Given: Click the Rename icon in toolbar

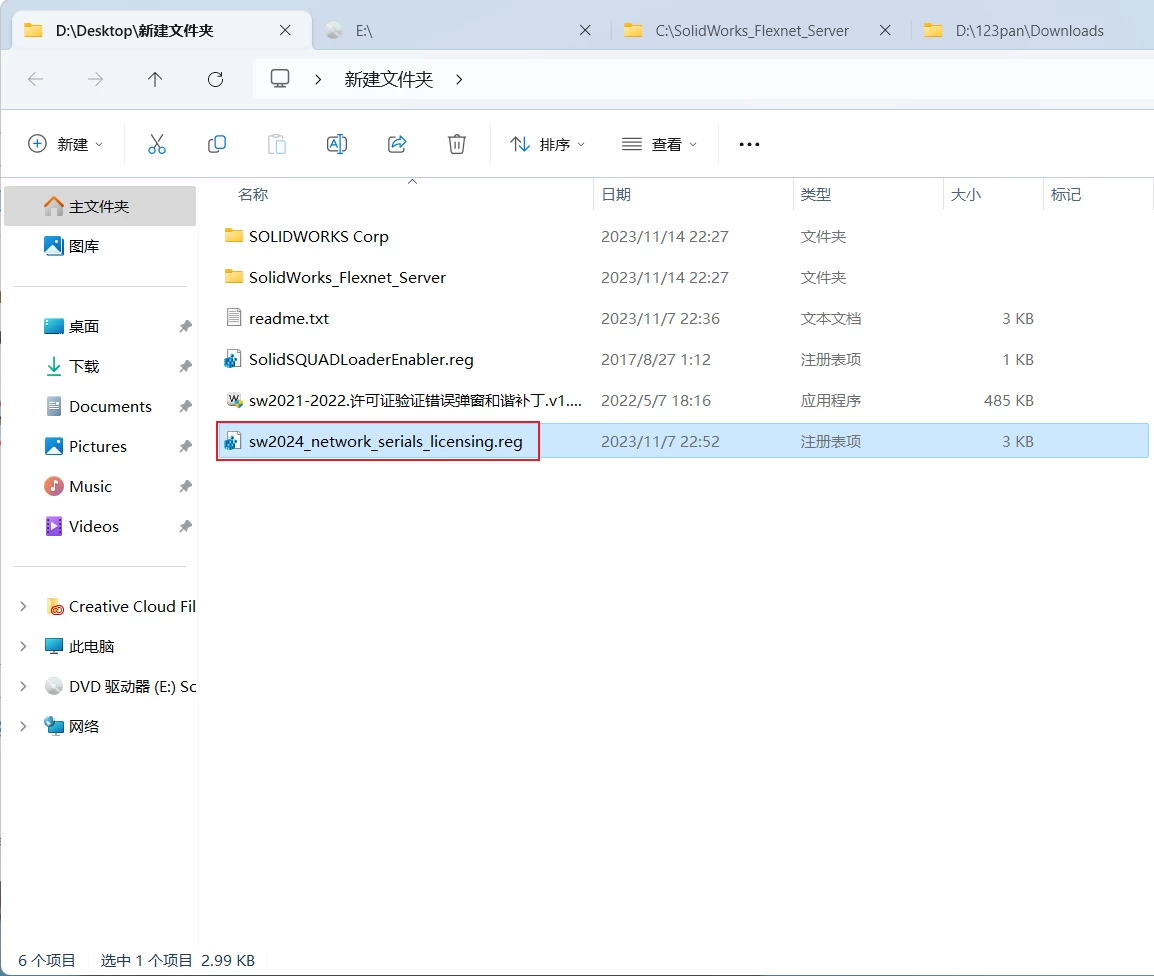Looking at the screenshot, I should click(337, 144).
